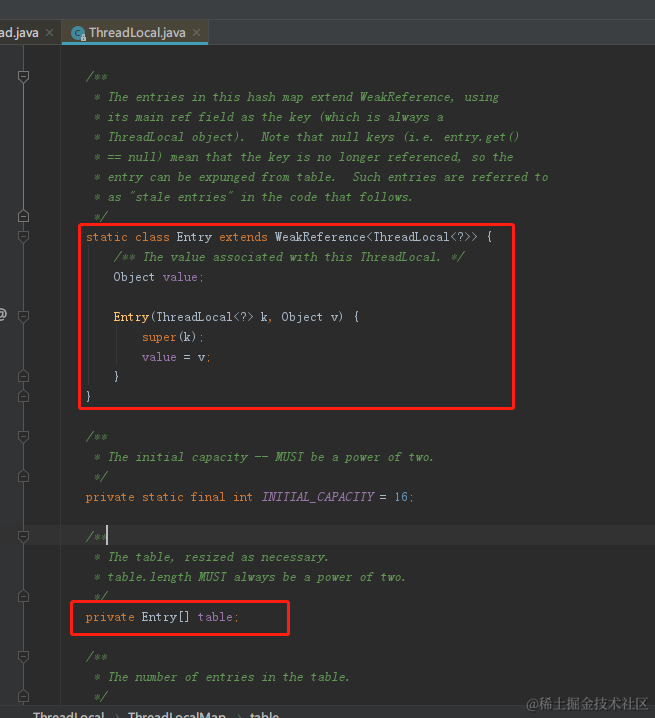Click the Entry class closing fold marker

tap(23, 396)
